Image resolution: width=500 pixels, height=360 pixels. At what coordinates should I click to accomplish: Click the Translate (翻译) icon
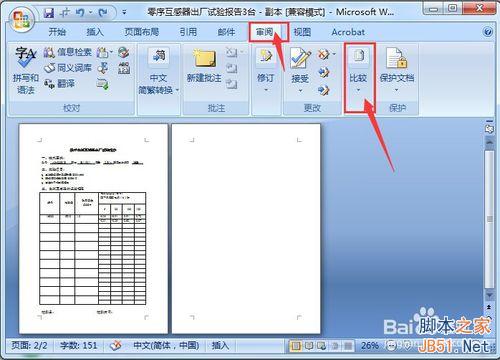click(x=59, y=84)
